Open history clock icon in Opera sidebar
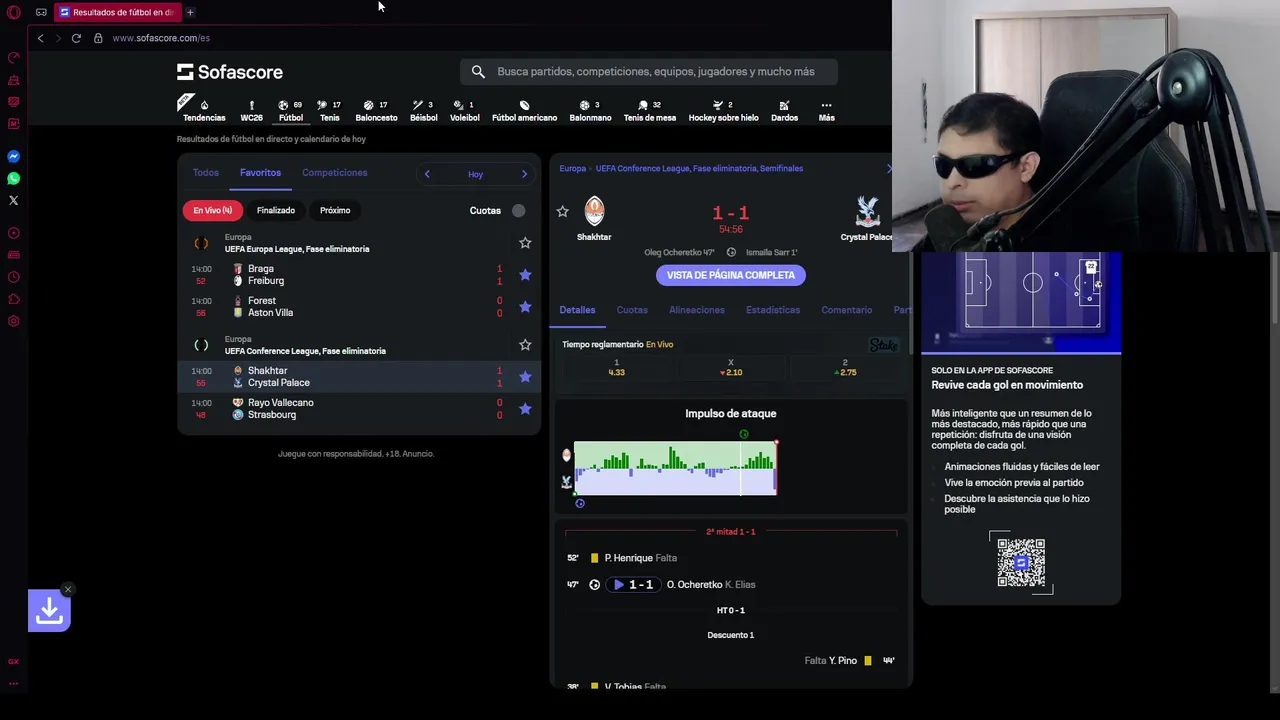Viewport: 1280px width, 720px height. (x=14, y=277)
